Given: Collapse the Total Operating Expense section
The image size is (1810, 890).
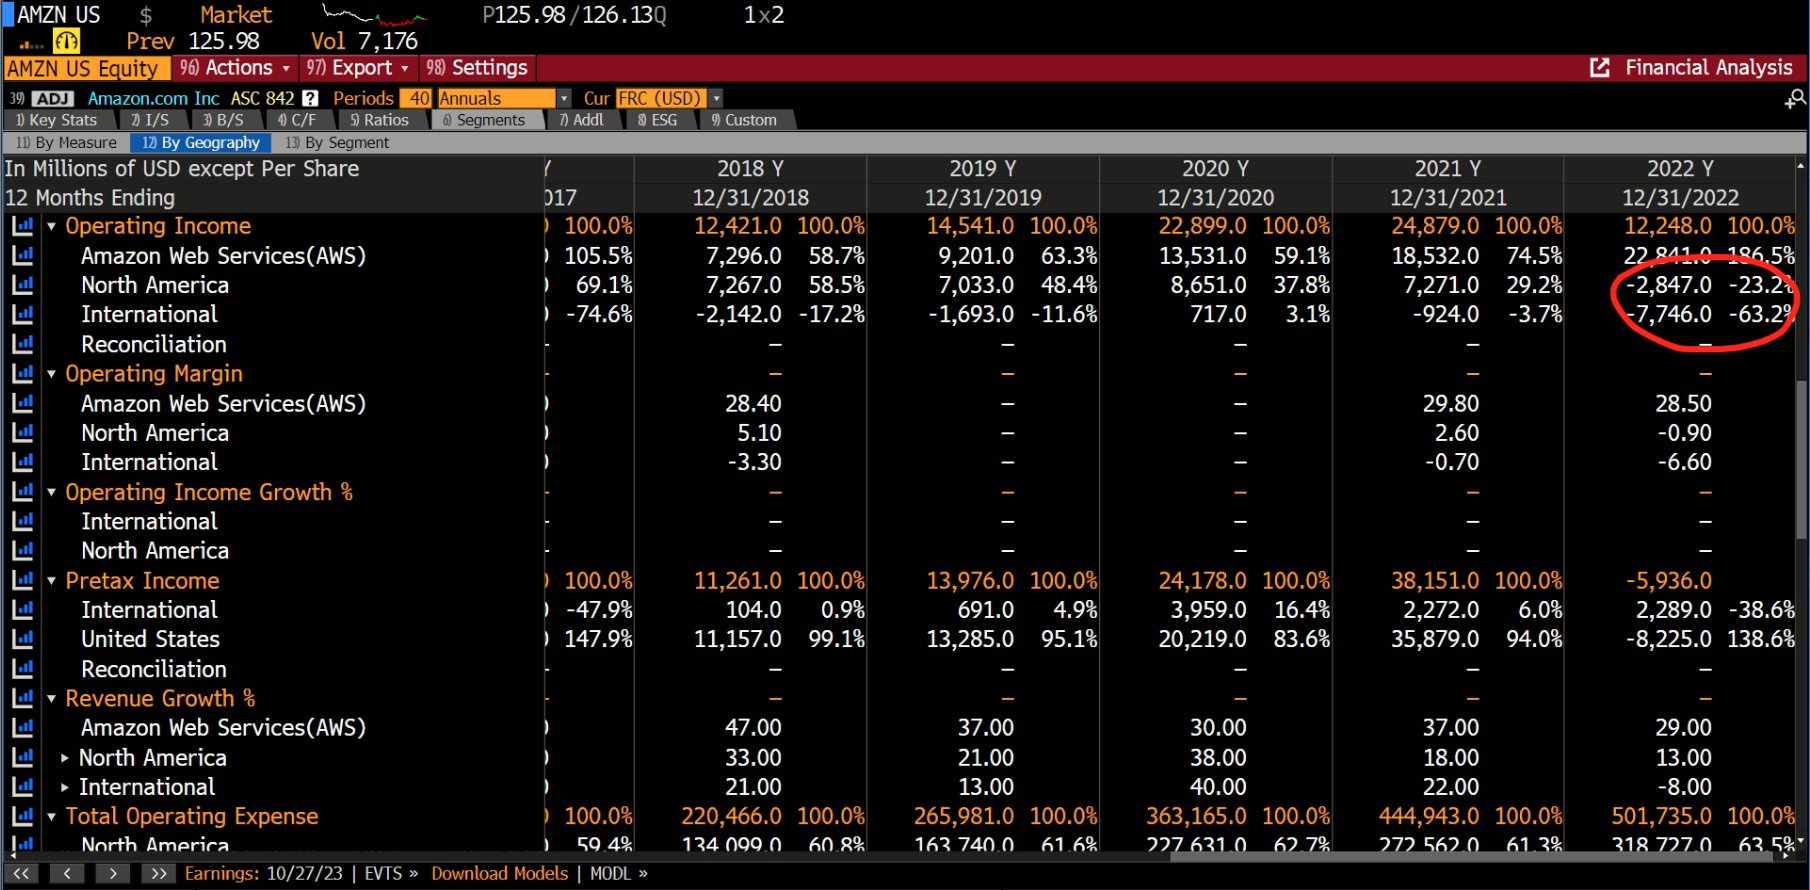Looking at the screenshot, I should 51,818.
